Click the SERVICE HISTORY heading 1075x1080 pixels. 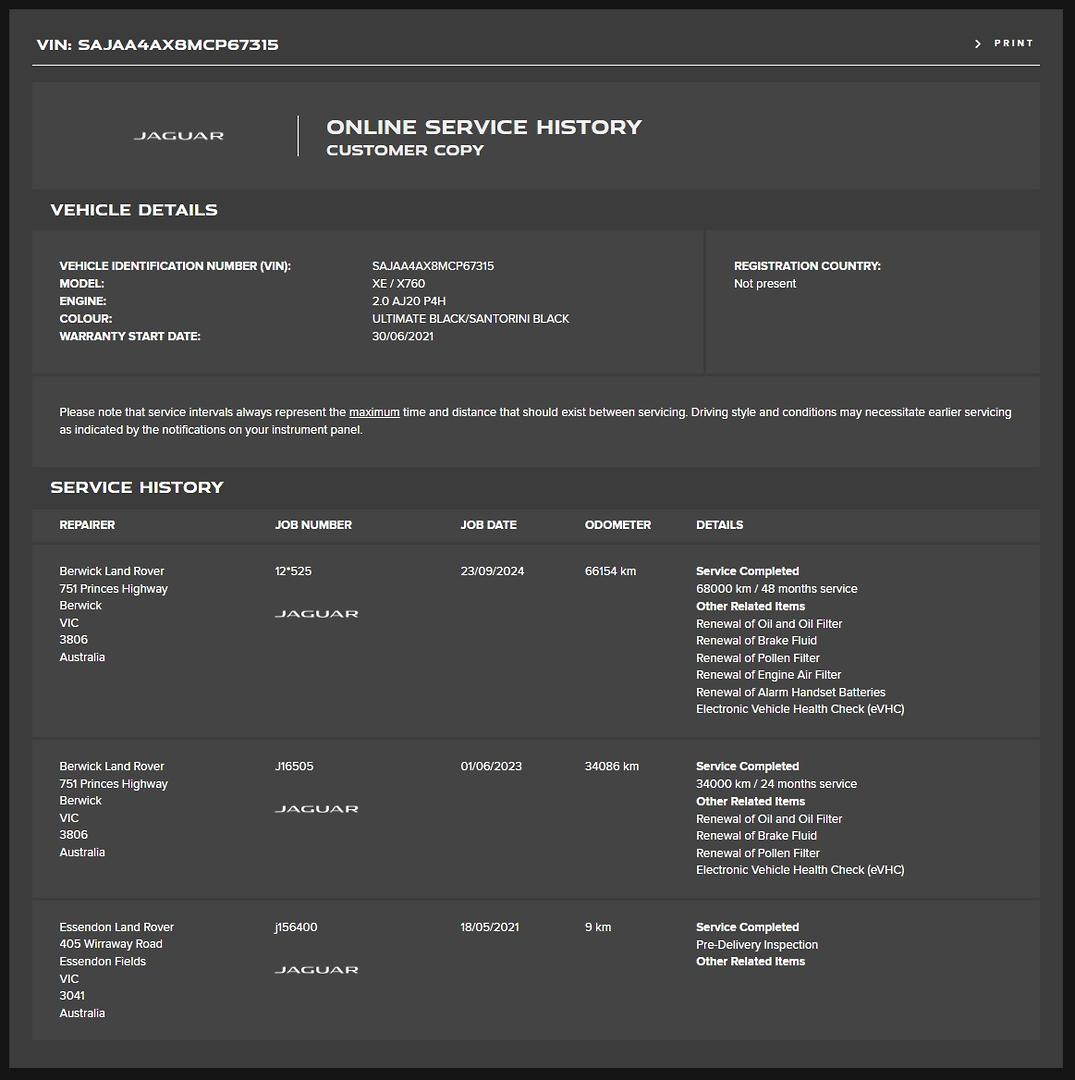click(137, 488)
